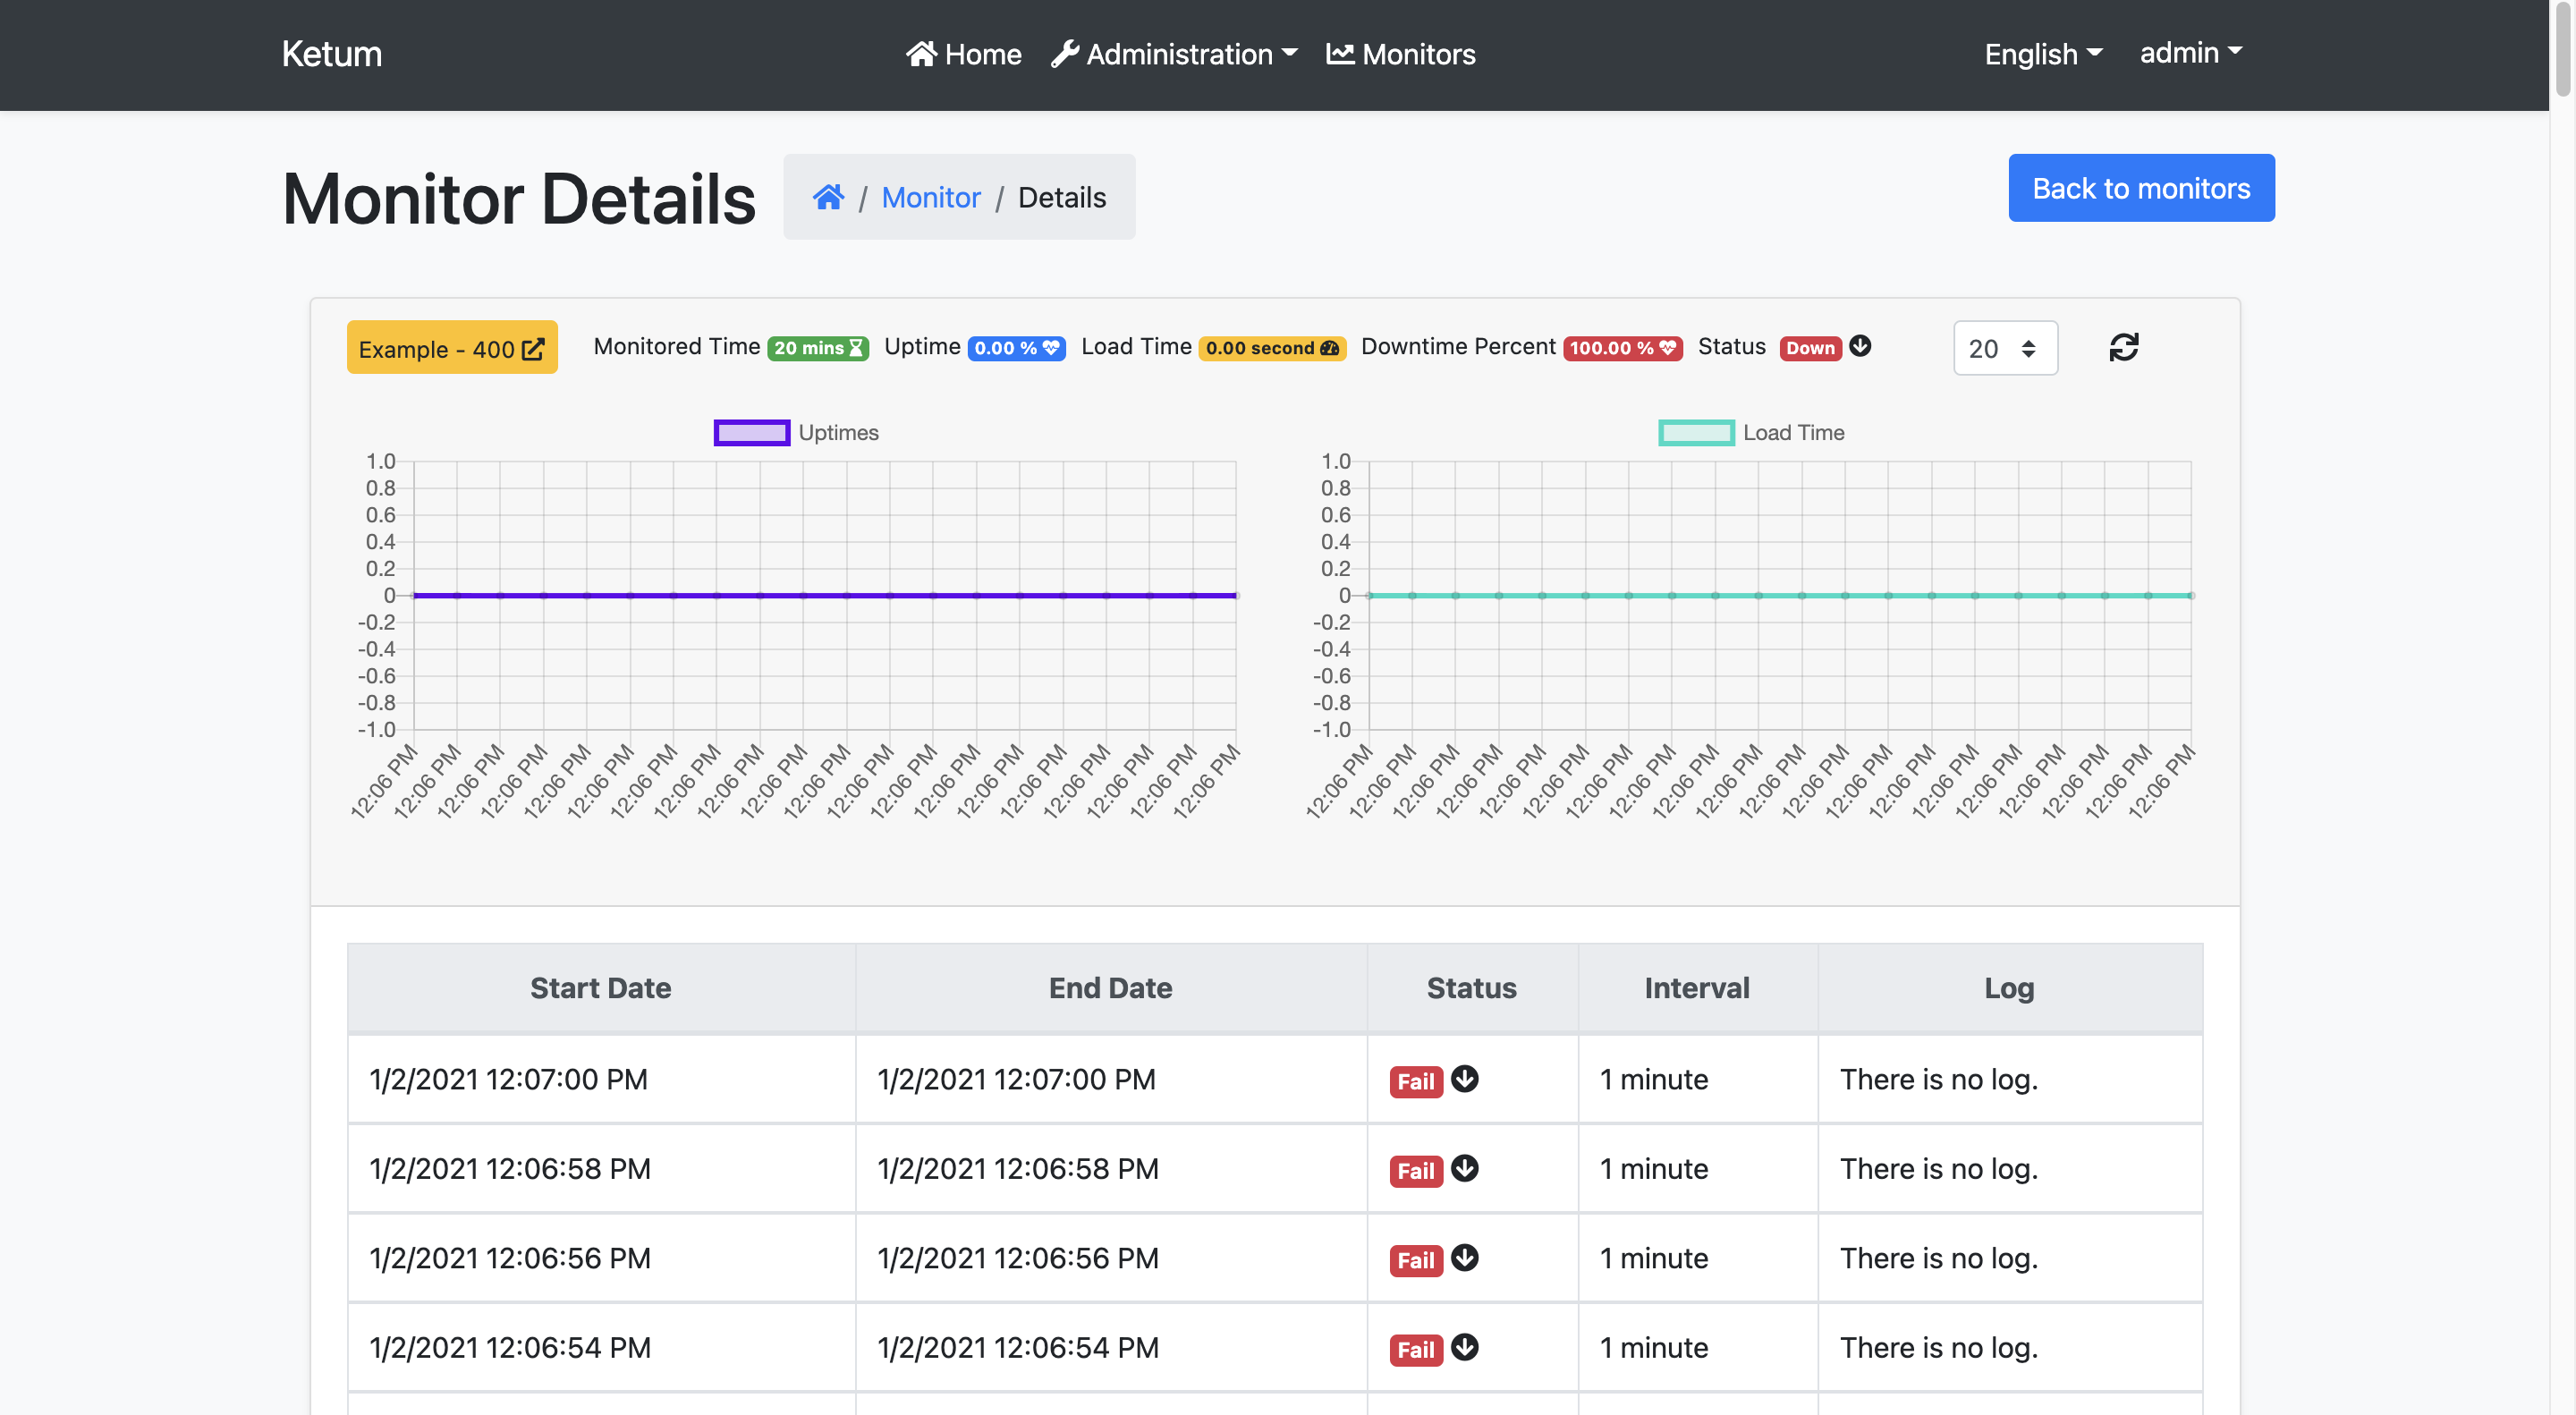
Task: Expand the Fail status details for 12:07:00 PM row
Action: (1464, 1080)
